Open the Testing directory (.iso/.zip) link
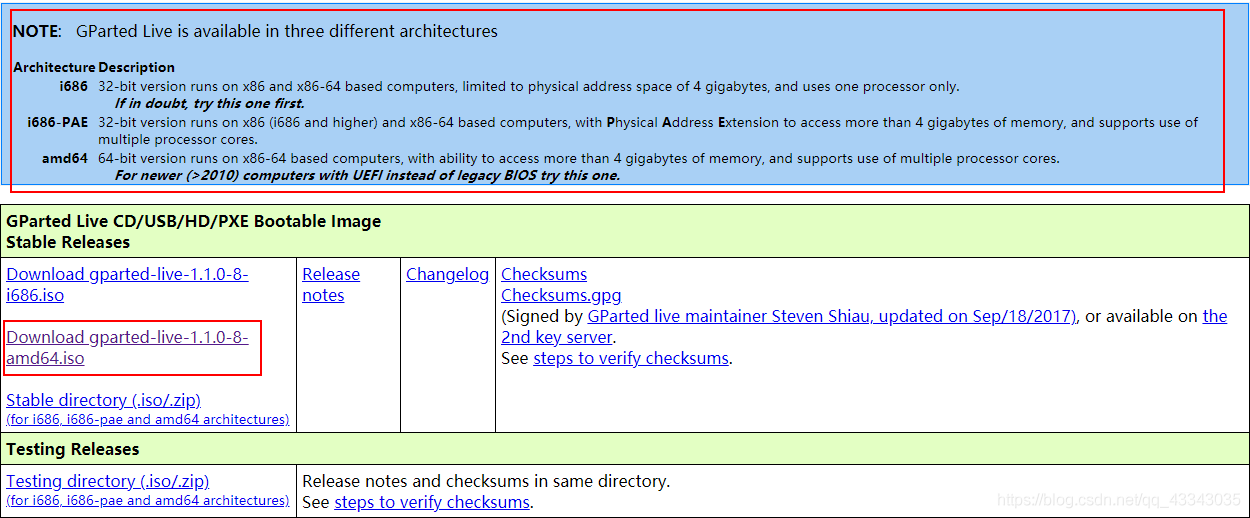1250x518 pixels. pos(108,481)
